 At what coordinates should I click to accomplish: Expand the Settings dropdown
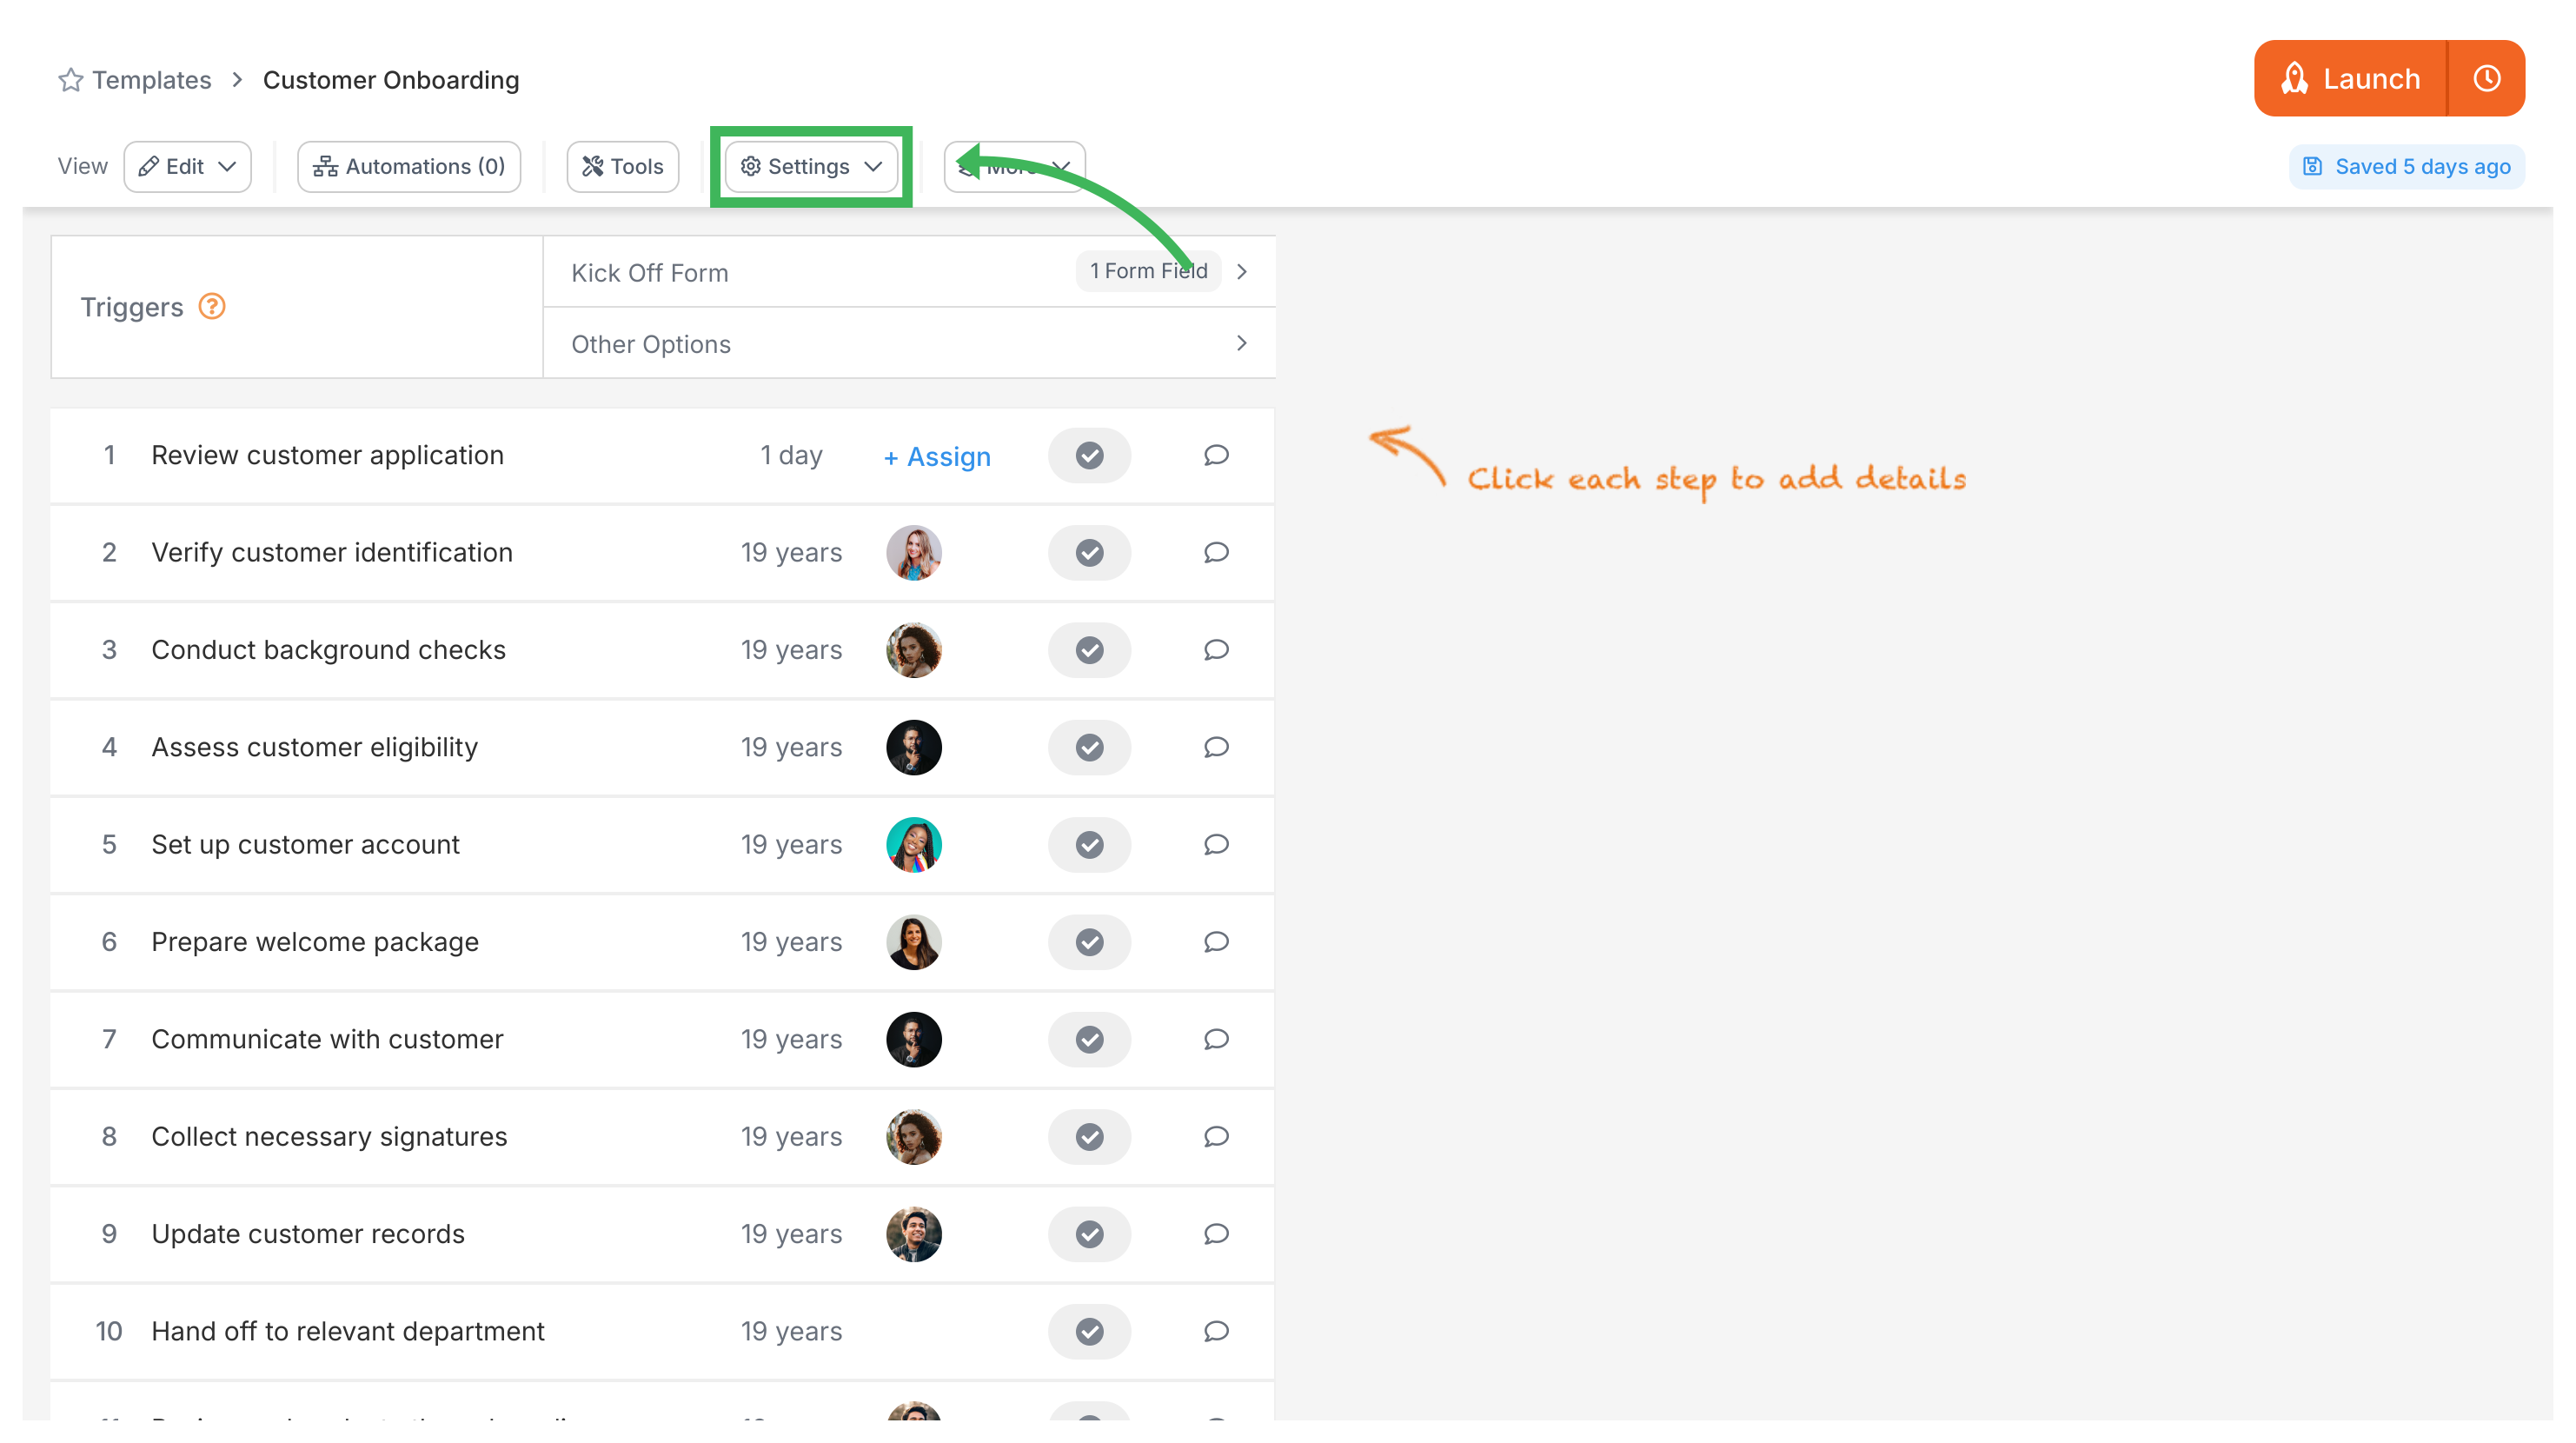pos(810,166)
